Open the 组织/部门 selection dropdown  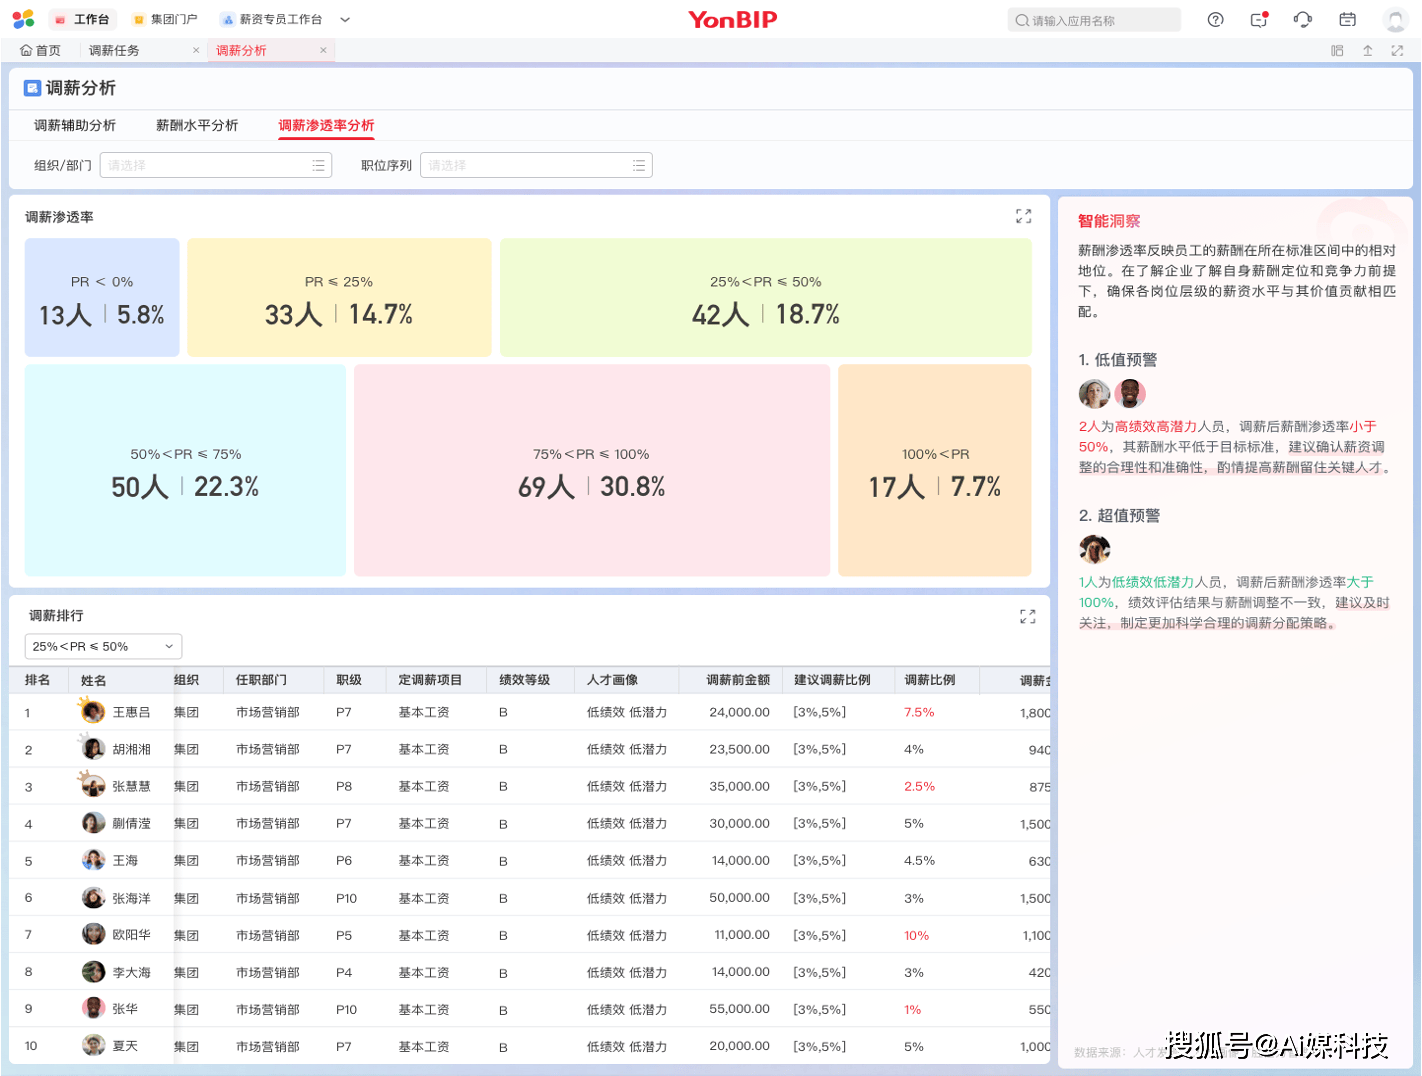point(215,165)
